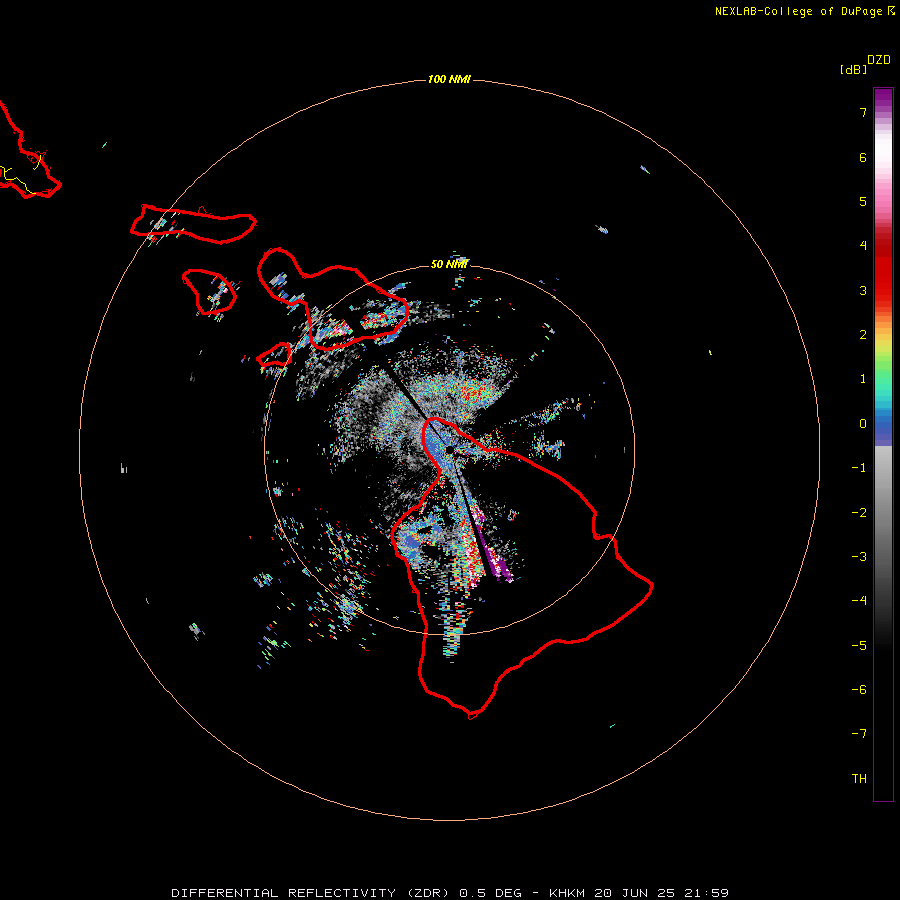900x900 pixels.
Task: Click the Lanai island outline
Action: 210,292
